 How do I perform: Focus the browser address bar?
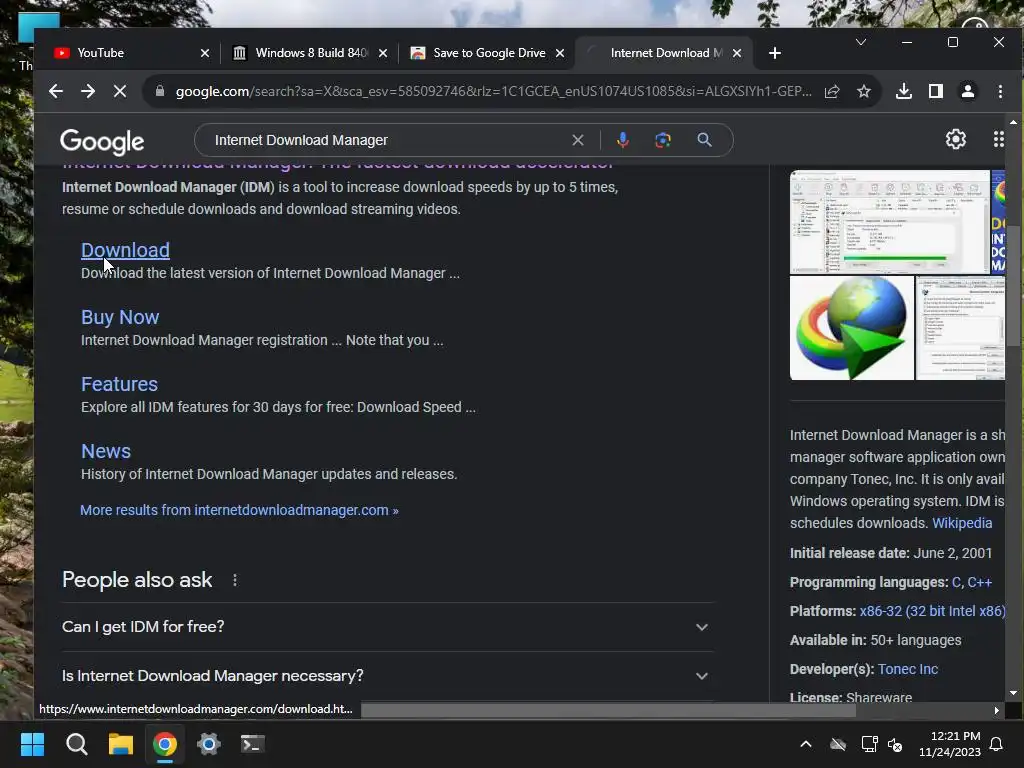(x=493, y=91)
